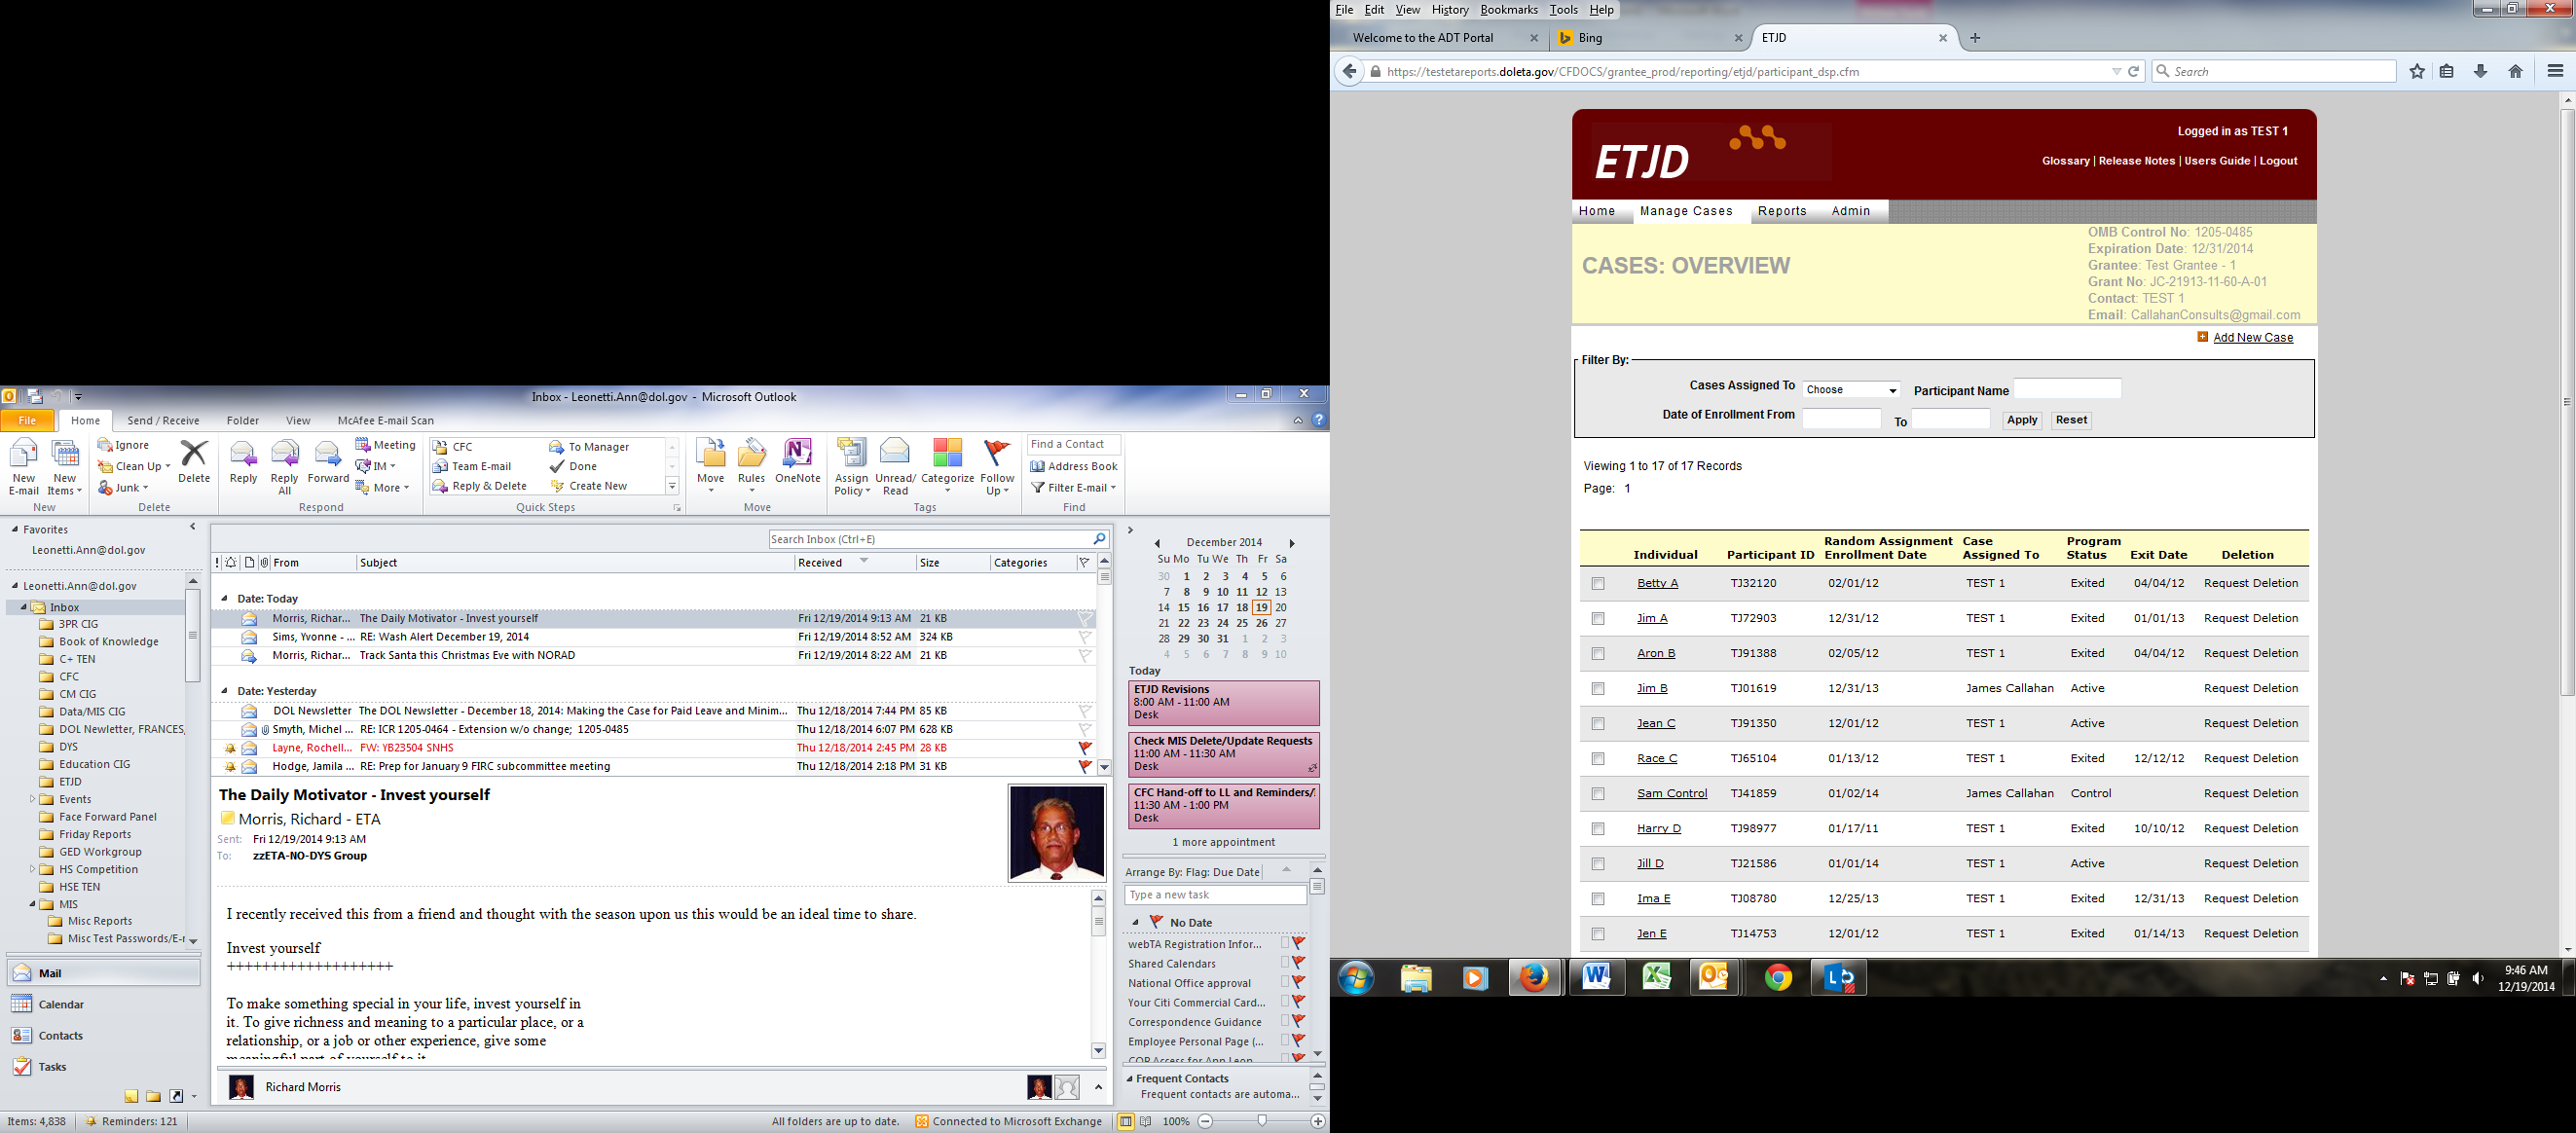Open Chrome from the Windows taskbar
Screen dimensions: 2576x1133
click(1778, 978)
